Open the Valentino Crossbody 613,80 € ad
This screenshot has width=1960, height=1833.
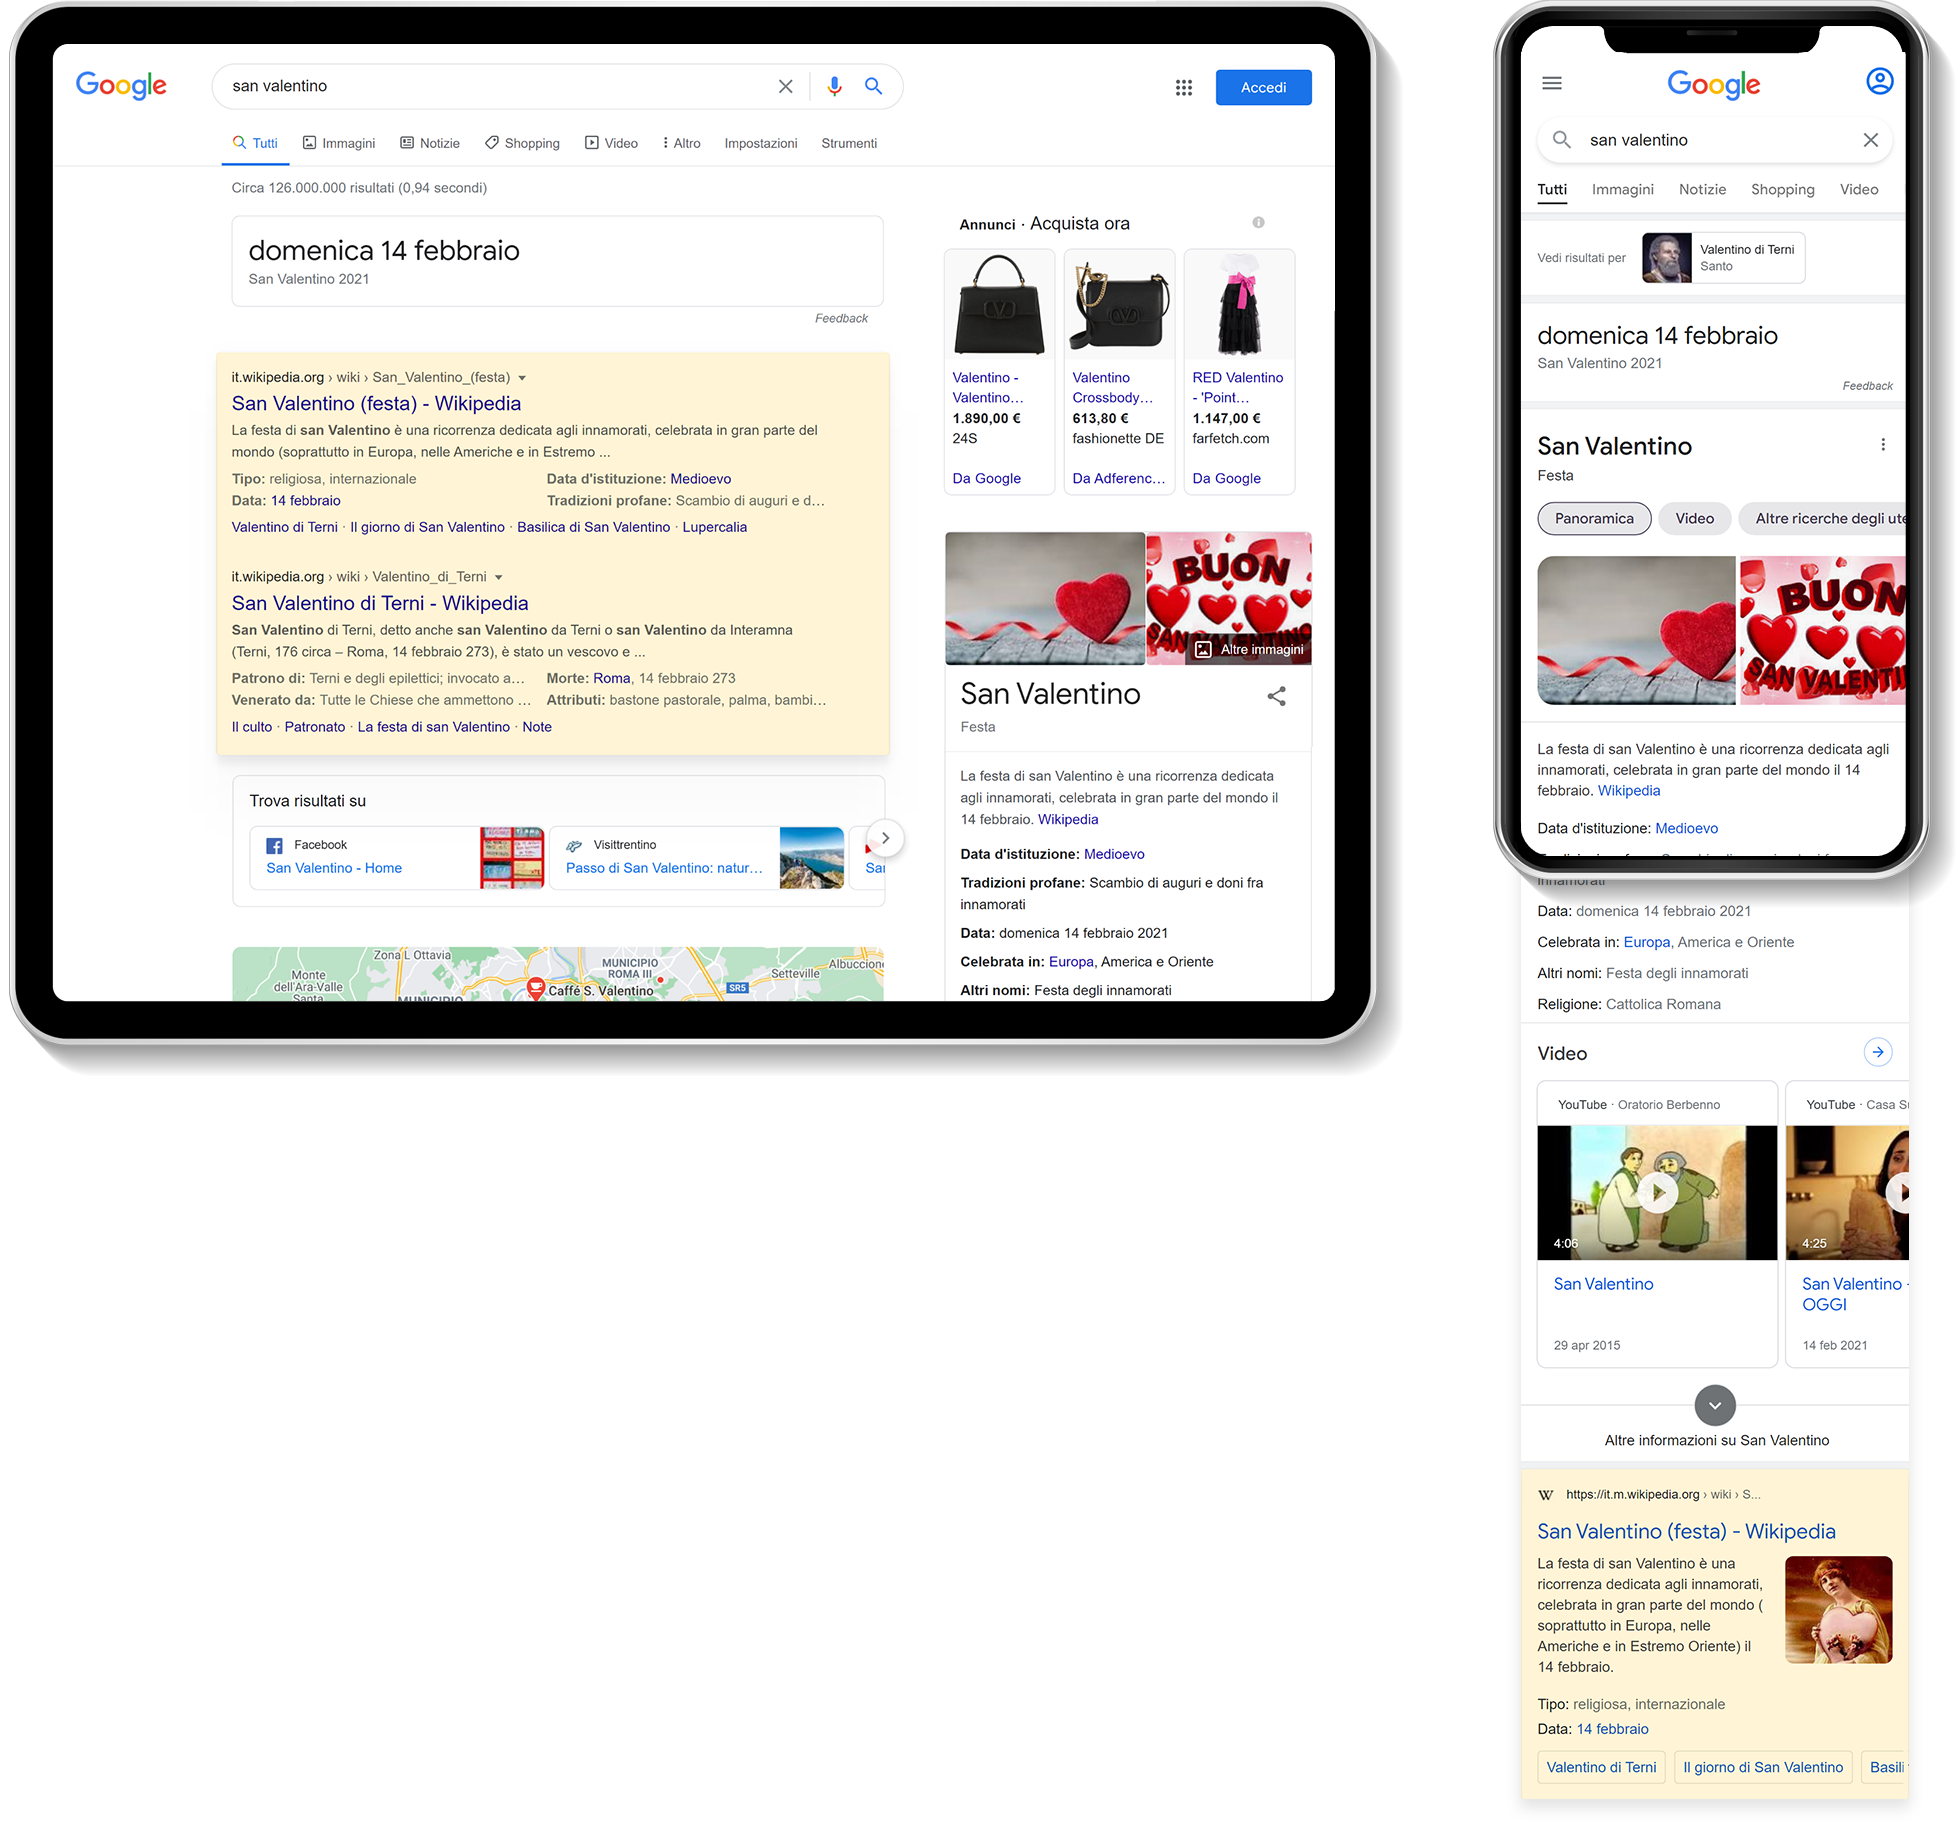pyautogui.click(x=1119, y=371)
